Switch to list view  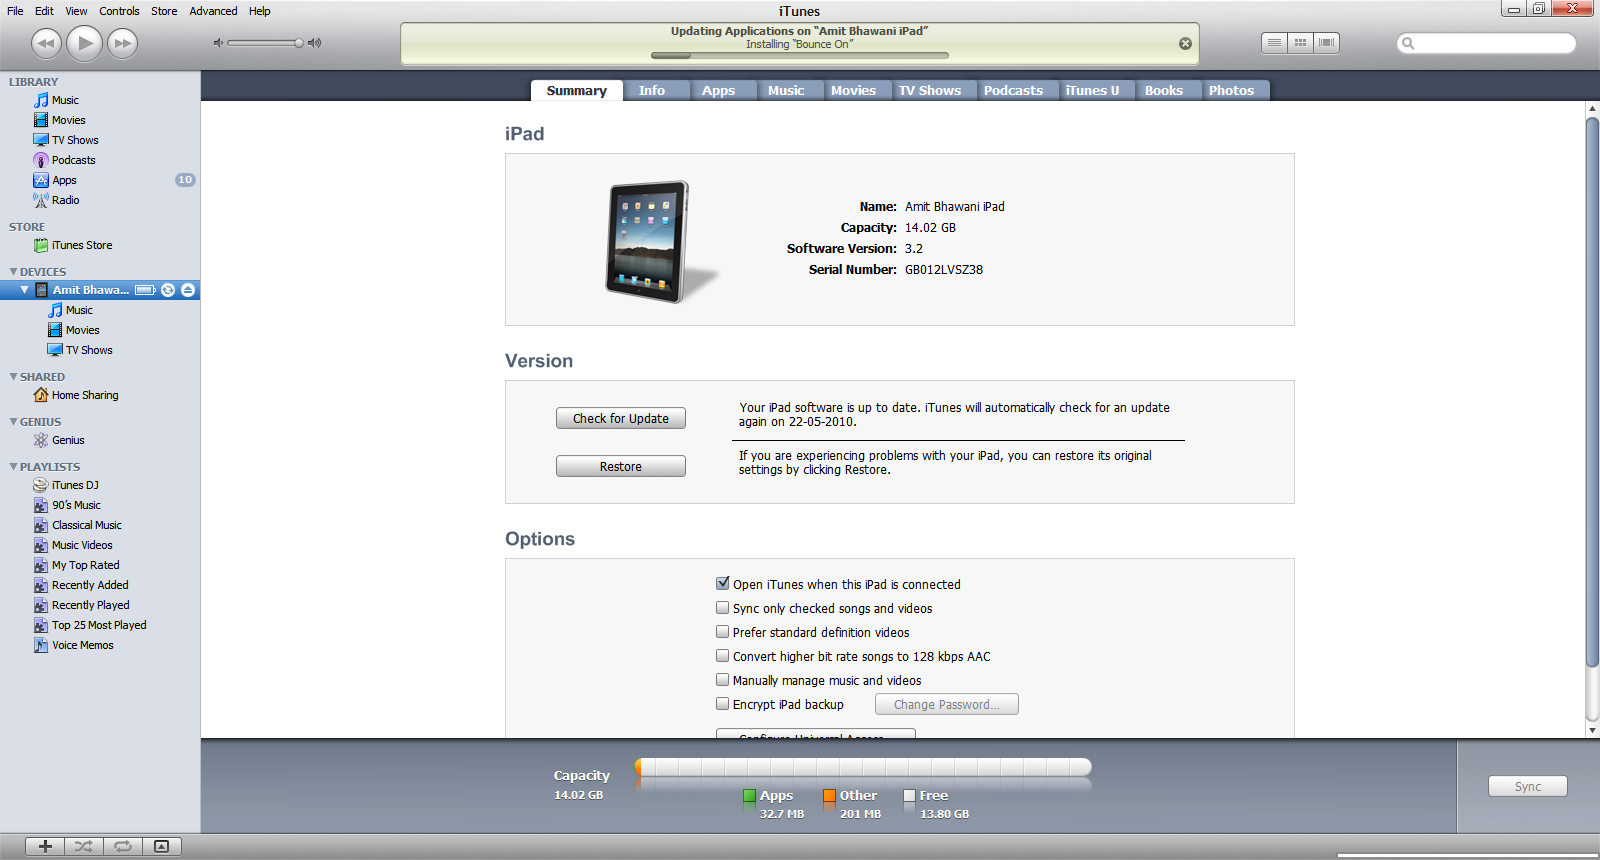coord(1274,43)
